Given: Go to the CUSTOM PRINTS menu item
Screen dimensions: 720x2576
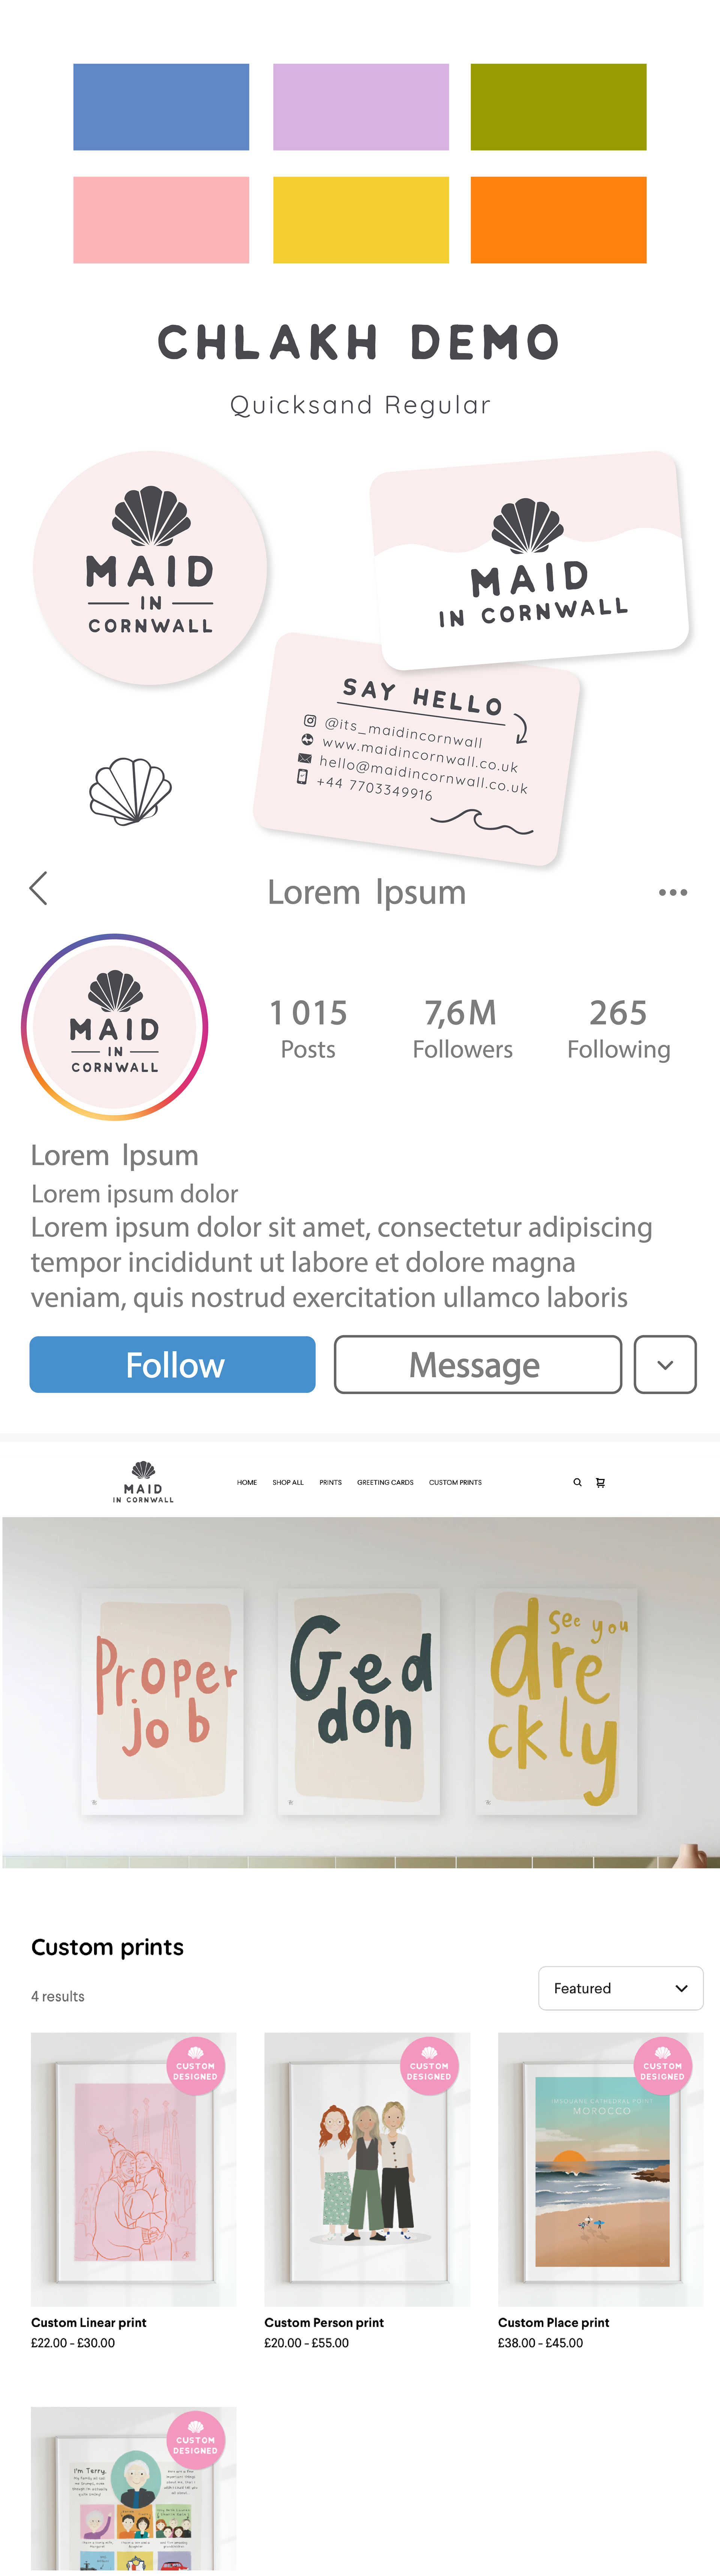Looking at the screenshot, I should 455,1482.
